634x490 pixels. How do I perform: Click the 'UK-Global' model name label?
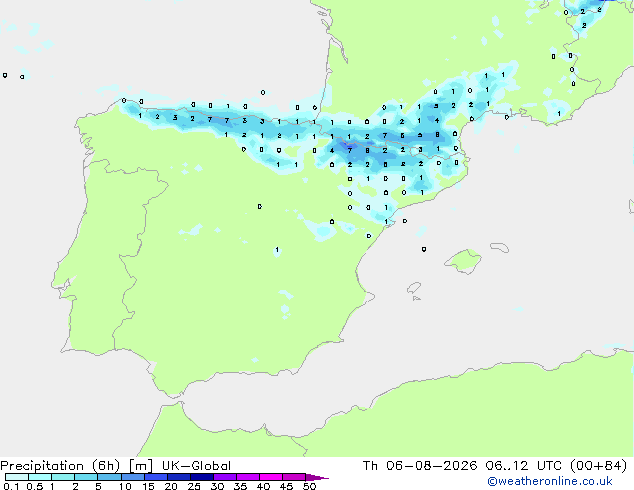[x=196, y=466]
